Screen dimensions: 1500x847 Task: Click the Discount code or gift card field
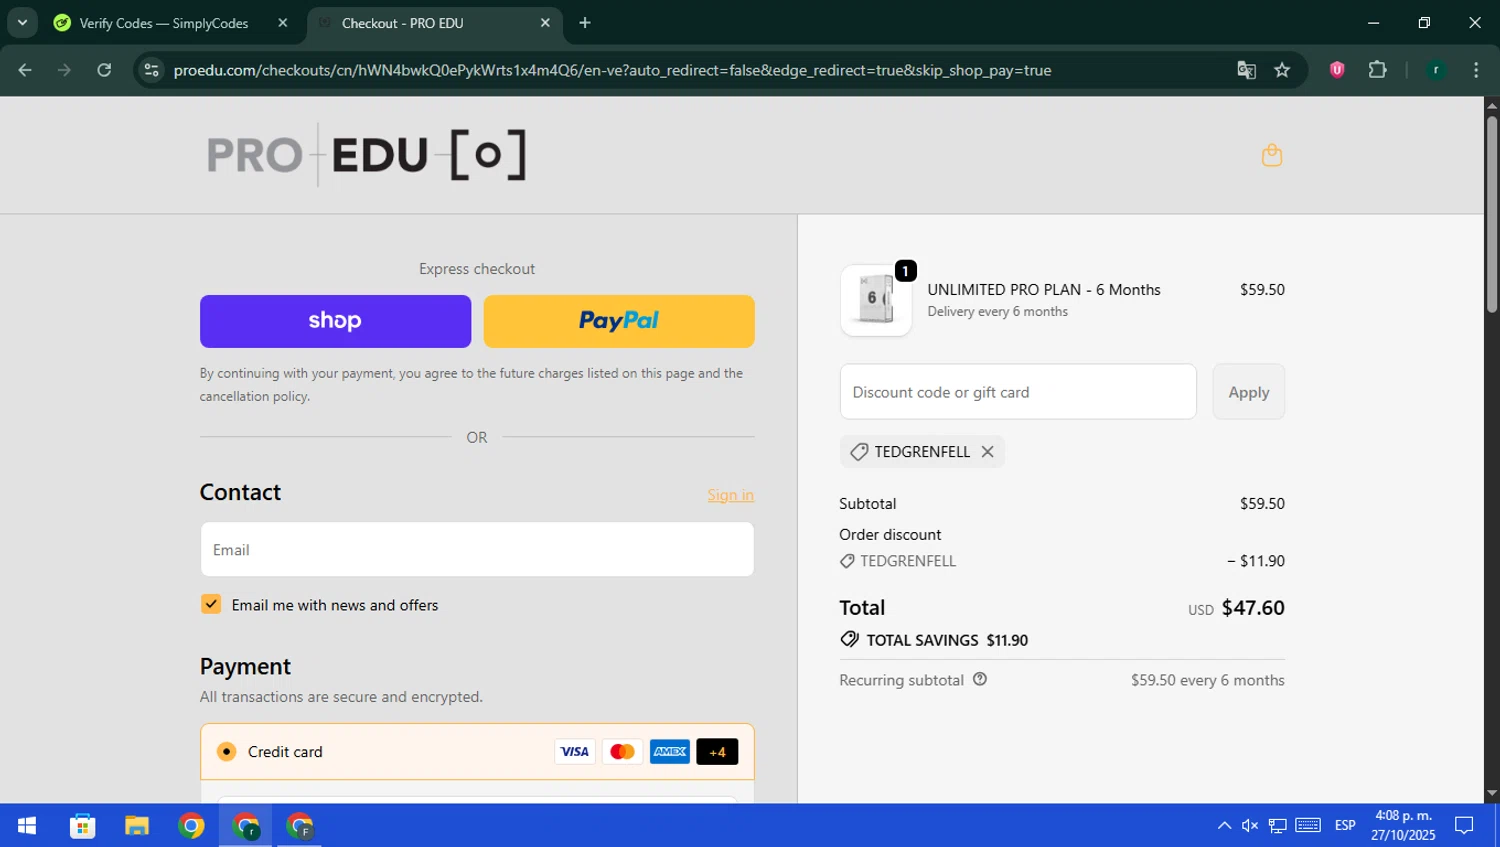click(1018, 392)
